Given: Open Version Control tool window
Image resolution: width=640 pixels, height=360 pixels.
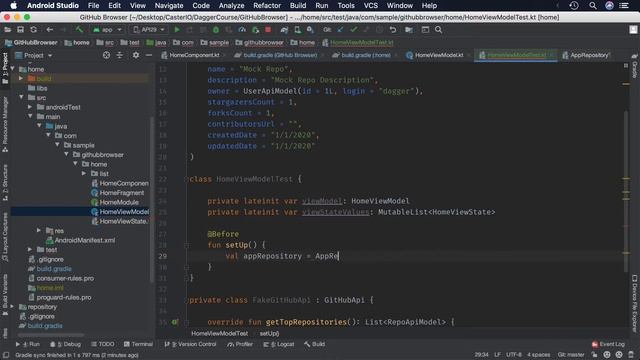Looking at the screenshot, I should coord(190,344).
